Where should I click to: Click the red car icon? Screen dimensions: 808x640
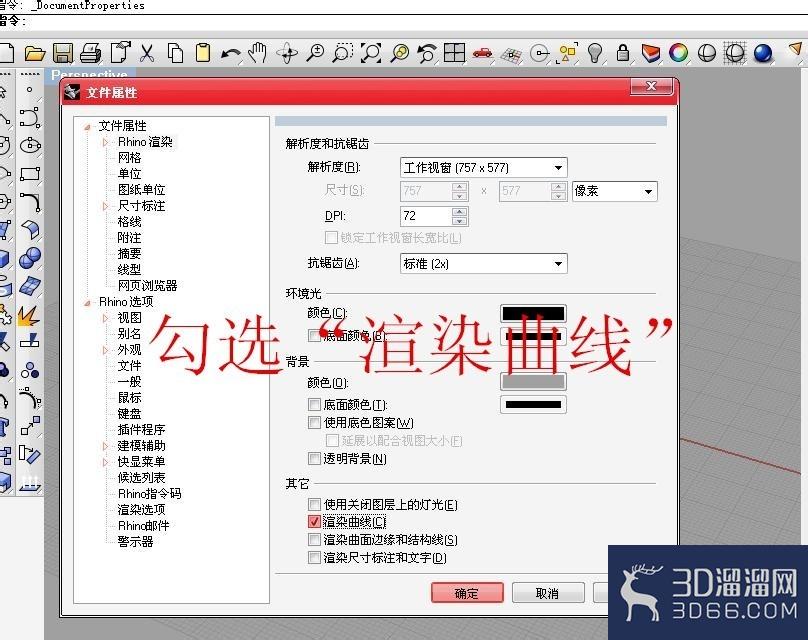point(483,53)
